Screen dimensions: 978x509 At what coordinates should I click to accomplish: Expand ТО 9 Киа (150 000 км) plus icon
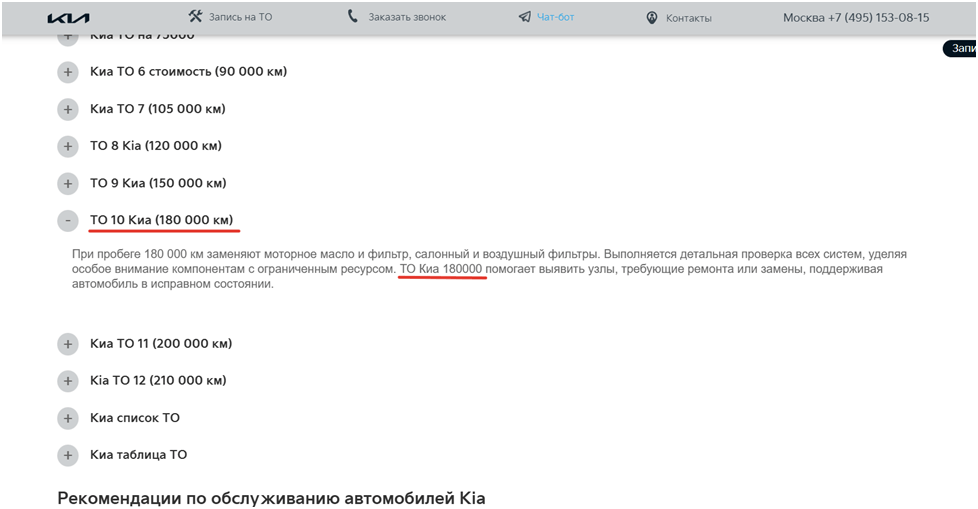68,183
